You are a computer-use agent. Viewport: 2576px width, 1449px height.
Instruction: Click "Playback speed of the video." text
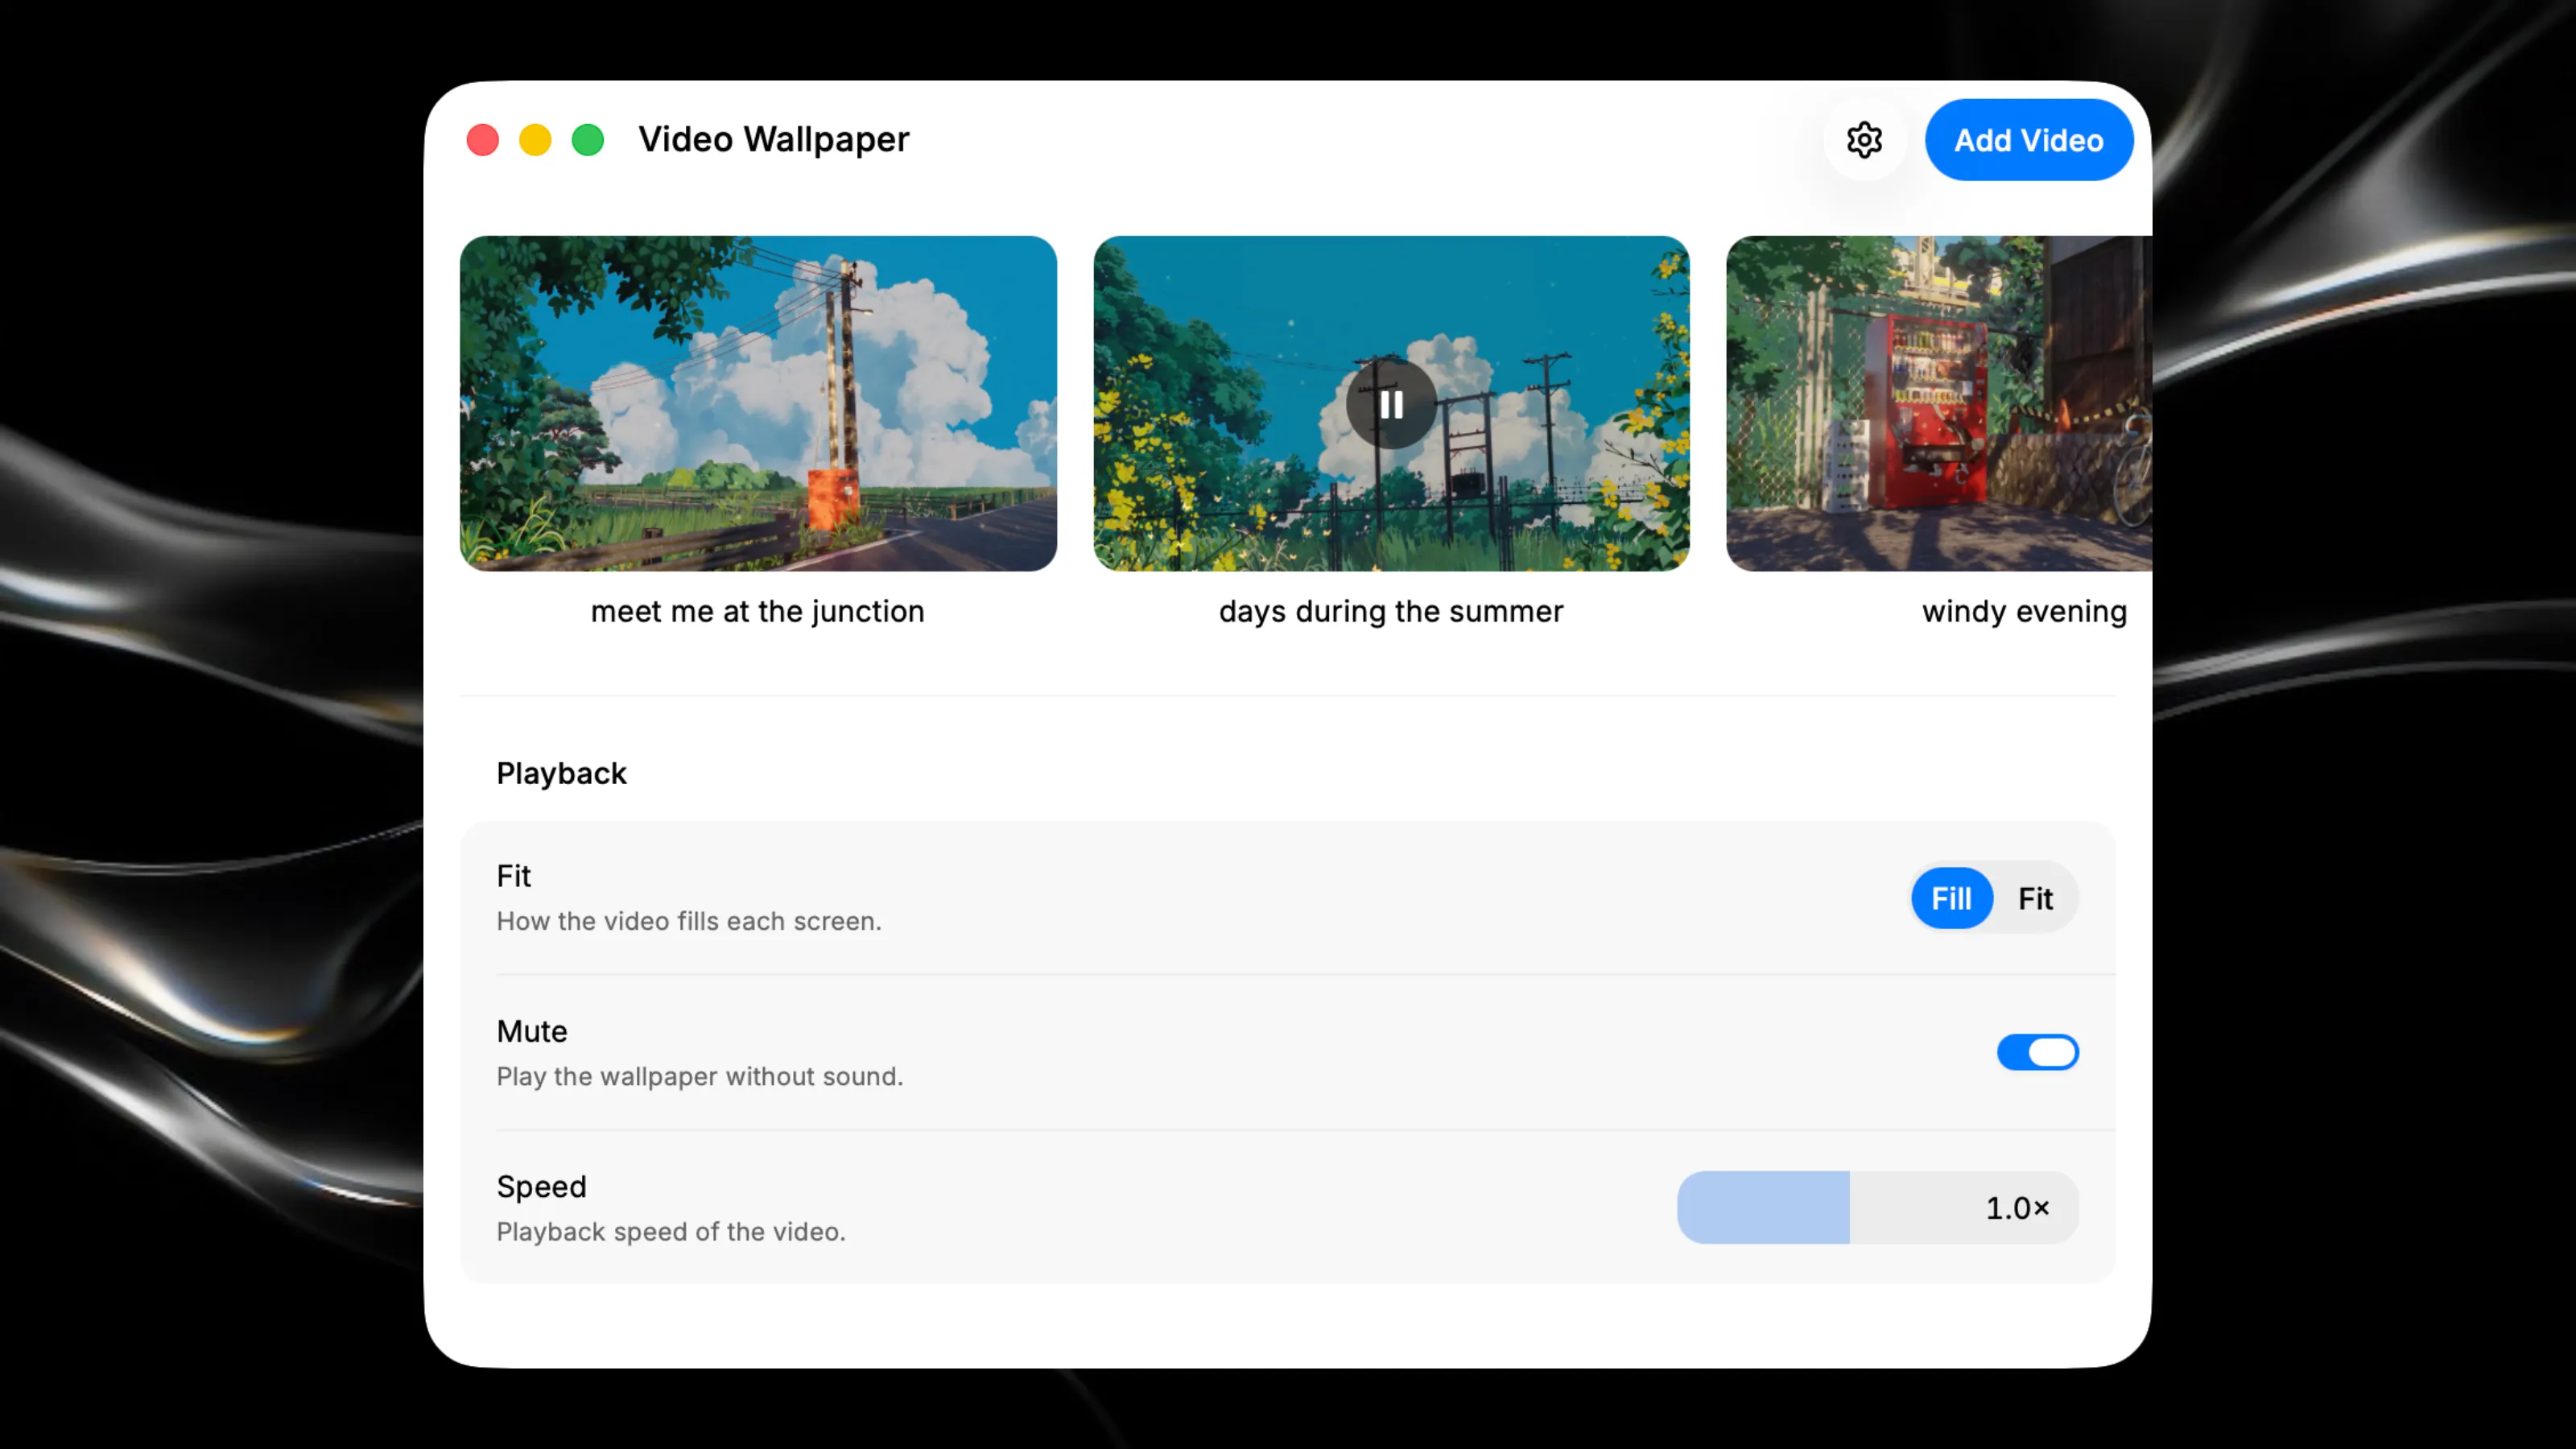pos(671,1232)
